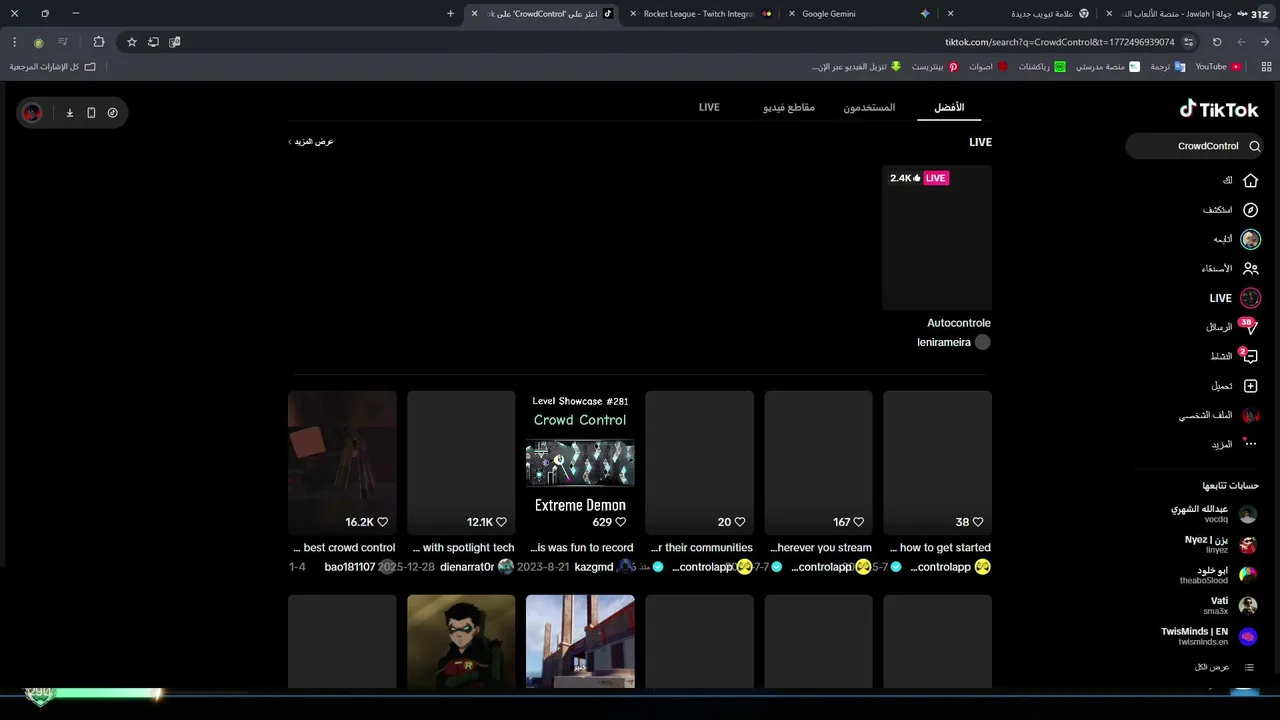Image resolution: width=1280 pixels, height=720 pixels.
Task: Open the Explore (استكشف) compass icon
Action: pos(1250,210)
